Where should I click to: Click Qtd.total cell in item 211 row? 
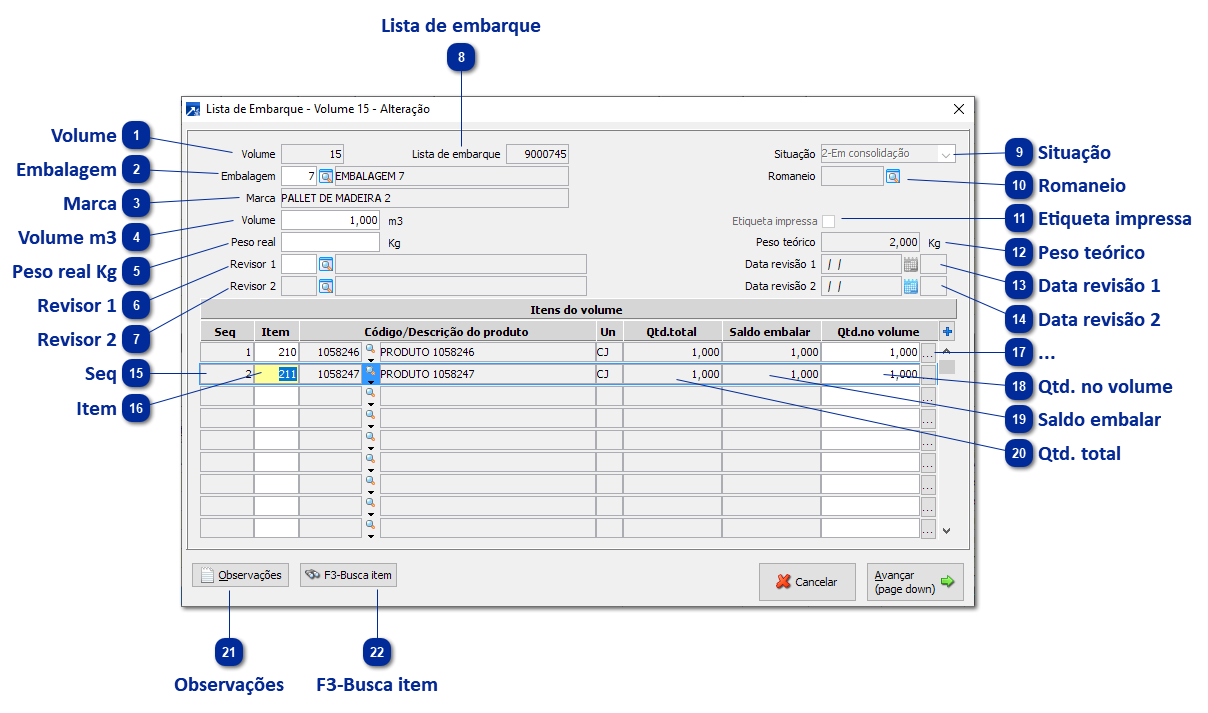coord(672,374)
